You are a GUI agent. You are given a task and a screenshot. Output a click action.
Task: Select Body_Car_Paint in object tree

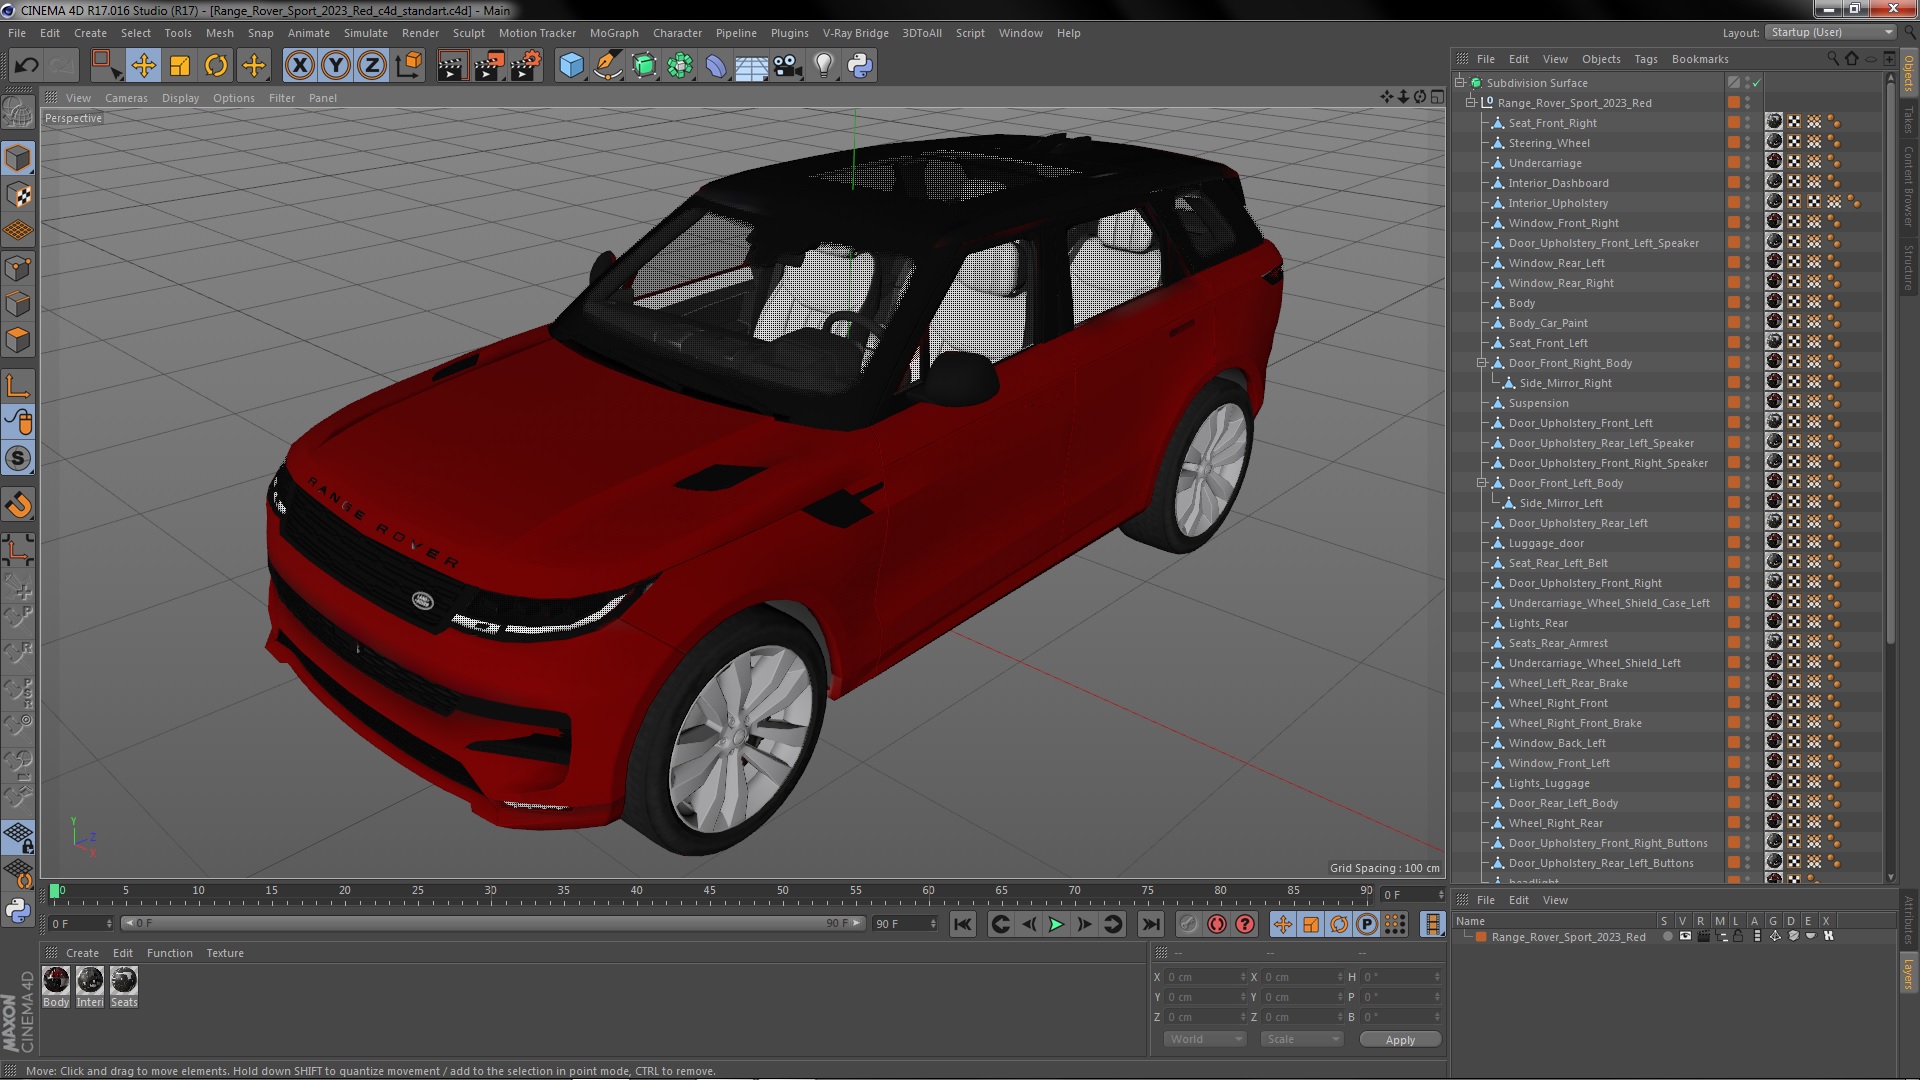[1548, 323]
